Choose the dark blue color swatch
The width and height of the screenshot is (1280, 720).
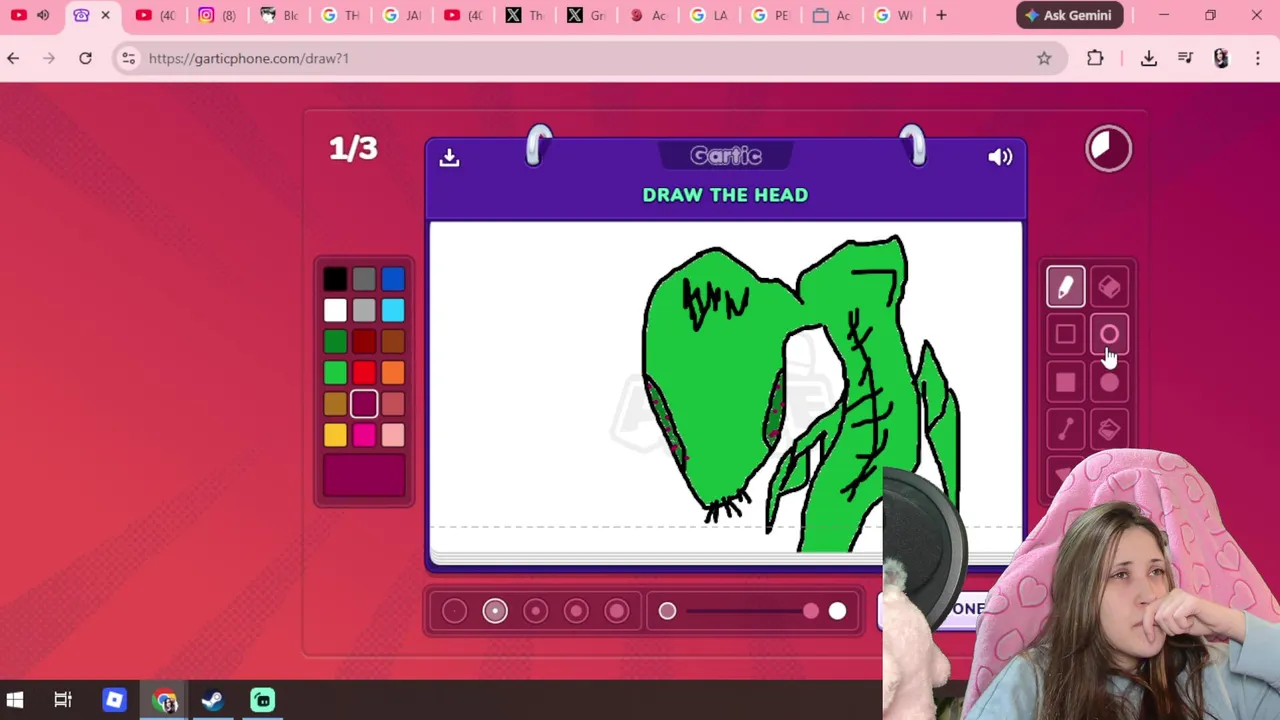[393, 279]
